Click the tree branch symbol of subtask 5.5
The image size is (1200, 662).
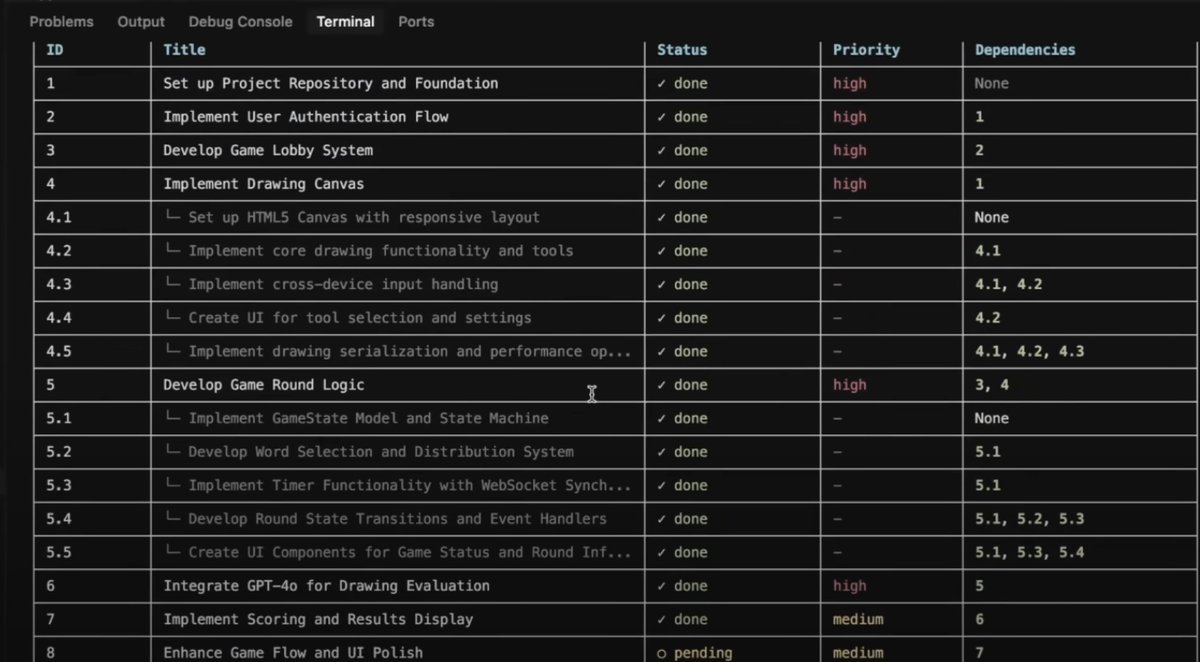coord(172,552)
